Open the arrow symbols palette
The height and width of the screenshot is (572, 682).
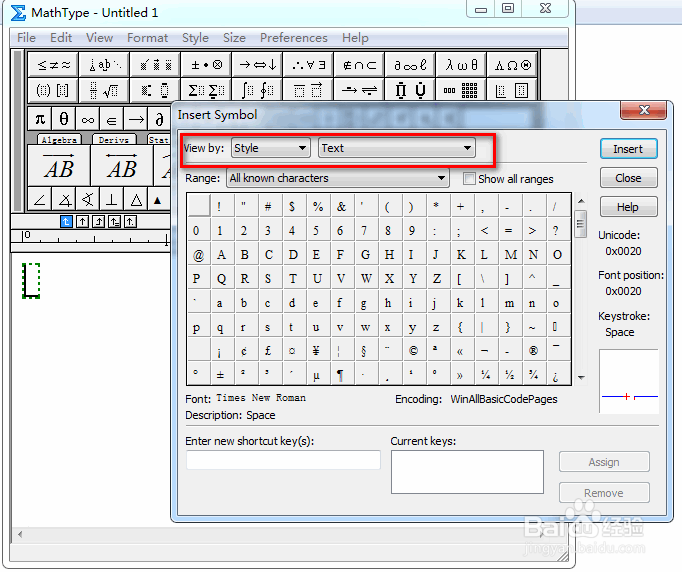pyautogui.click(x=257, y=65)
